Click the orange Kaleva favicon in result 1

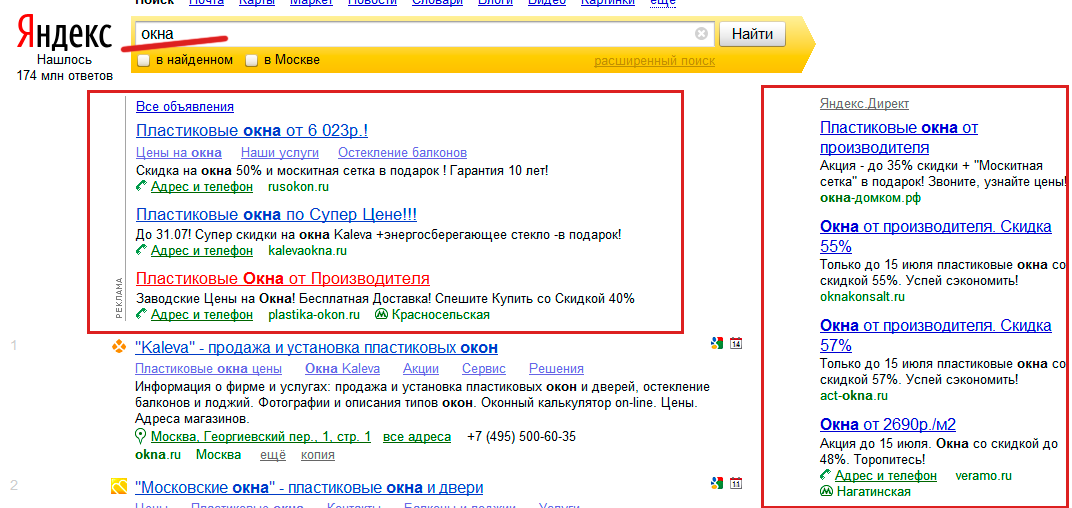(x=119, y=348)
